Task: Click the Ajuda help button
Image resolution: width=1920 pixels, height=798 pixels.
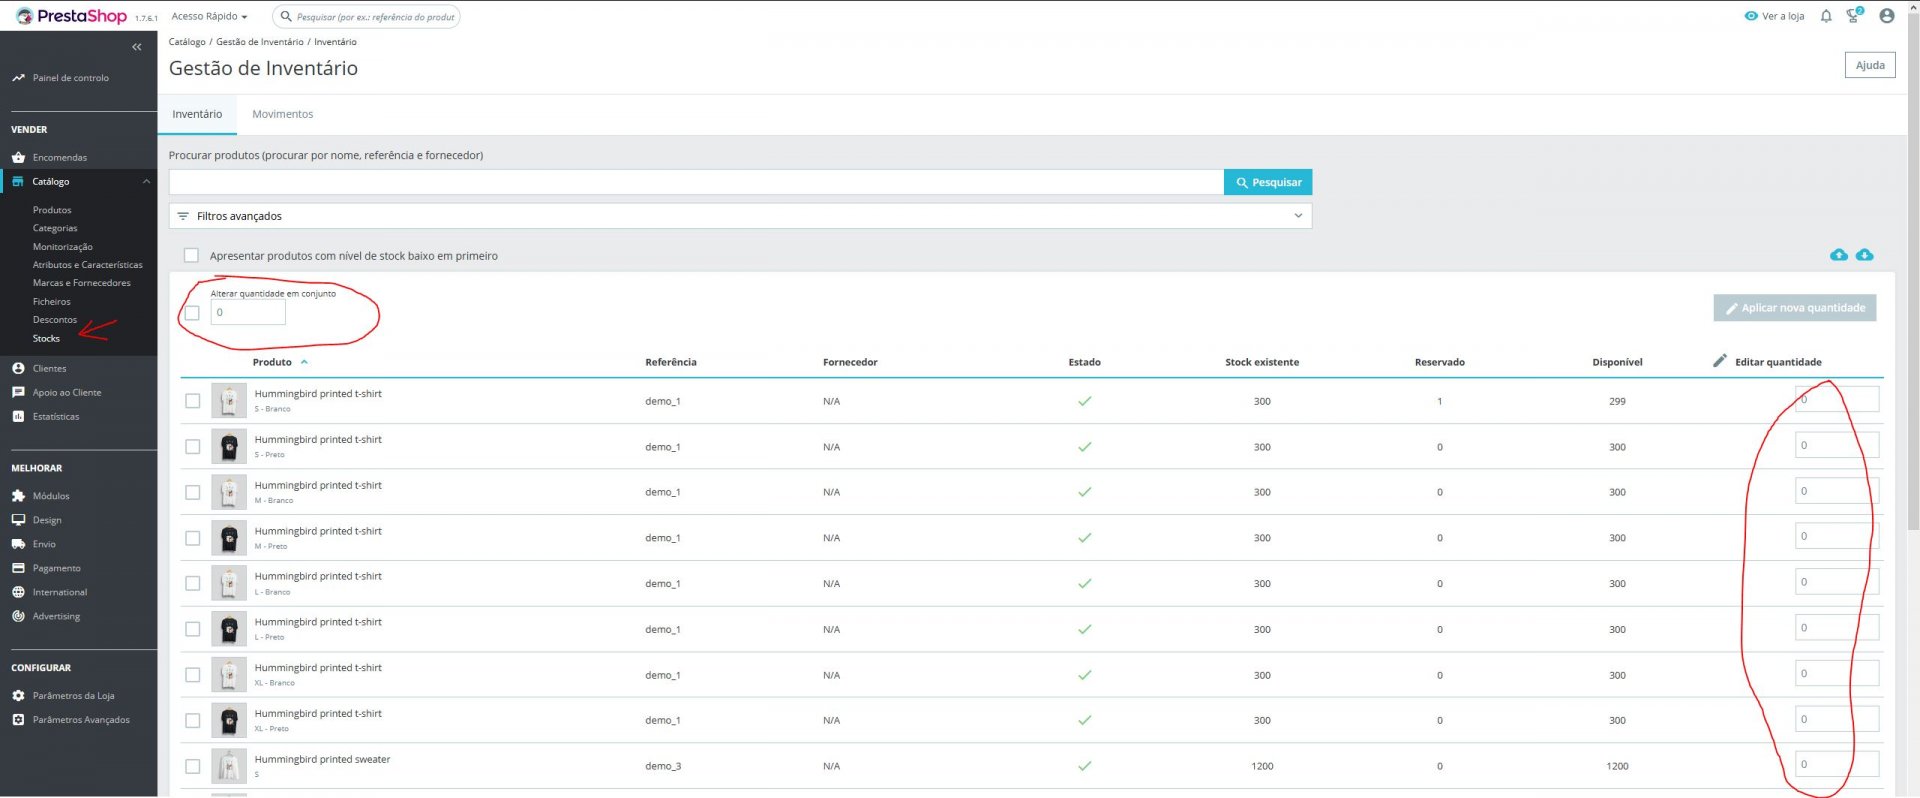Action: click(x=1870, y=65)
